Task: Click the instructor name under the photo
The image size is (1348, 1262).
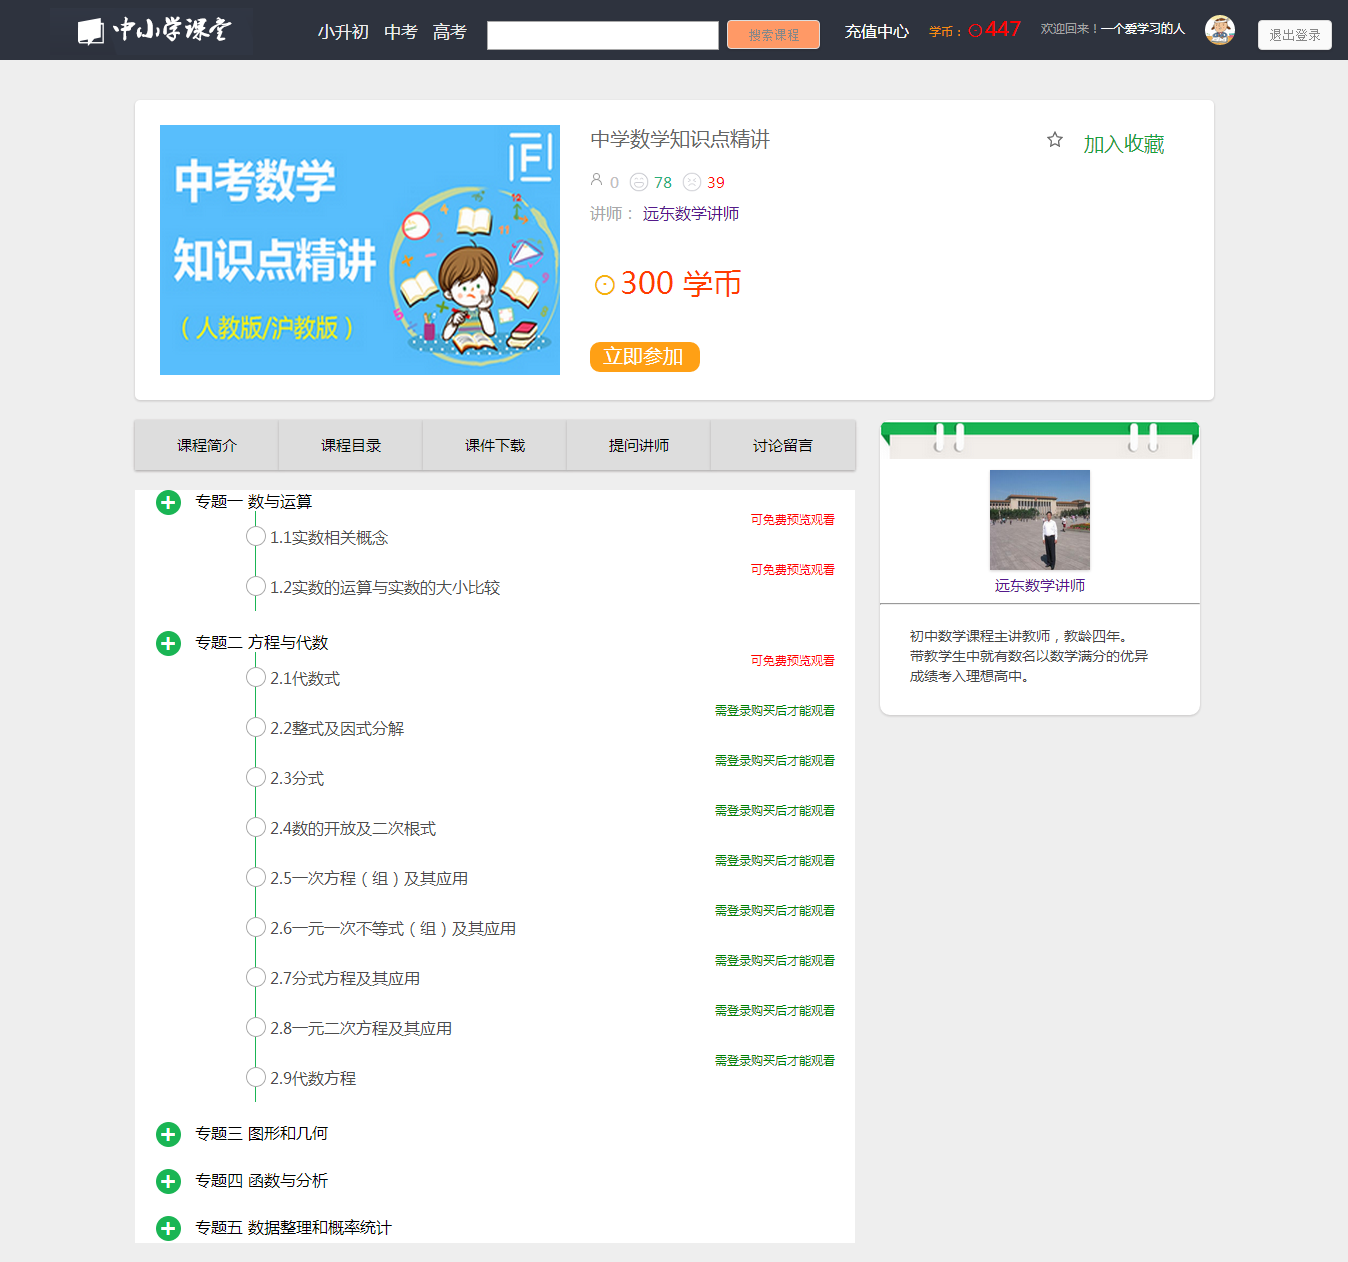Action: 1040,586
